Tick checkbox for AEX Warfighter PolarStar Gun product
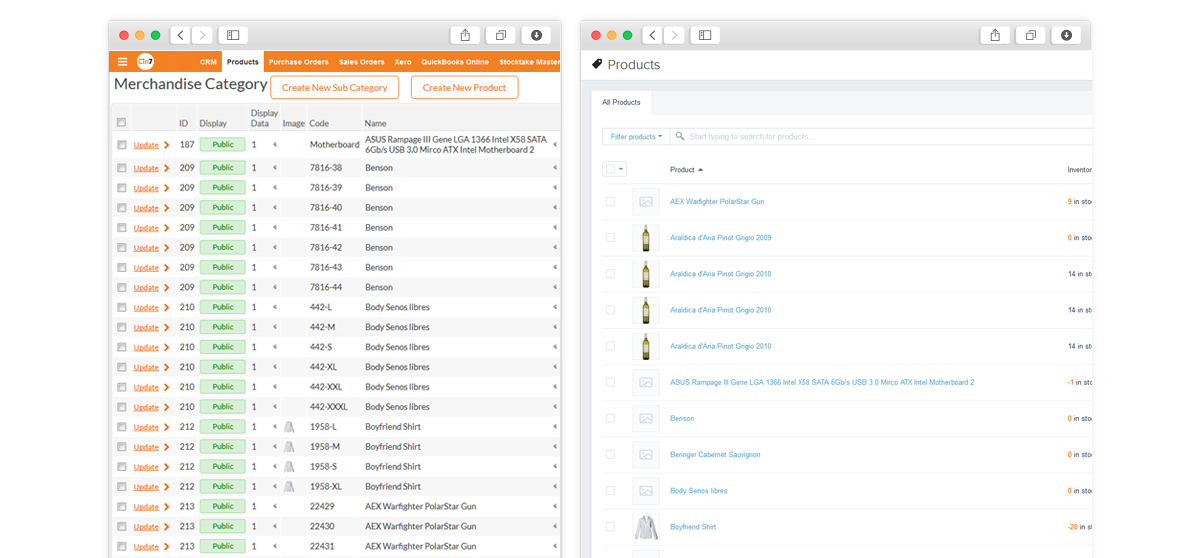This screenshot has width=1200, height=558. 610,202
